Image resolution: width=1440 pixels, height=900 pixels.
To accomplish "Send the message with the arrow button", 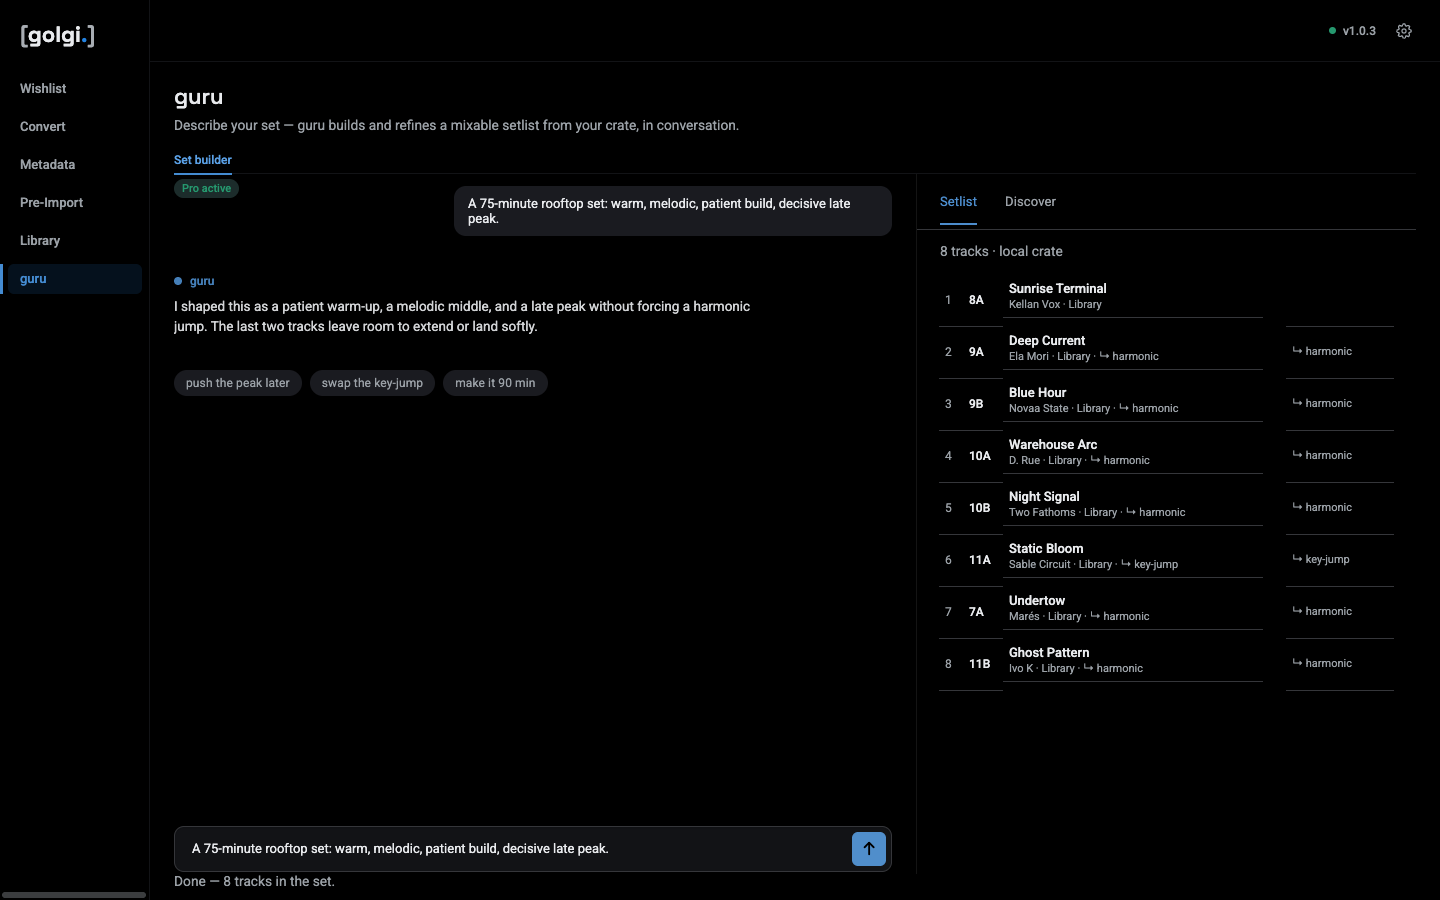I will point(869,849).
